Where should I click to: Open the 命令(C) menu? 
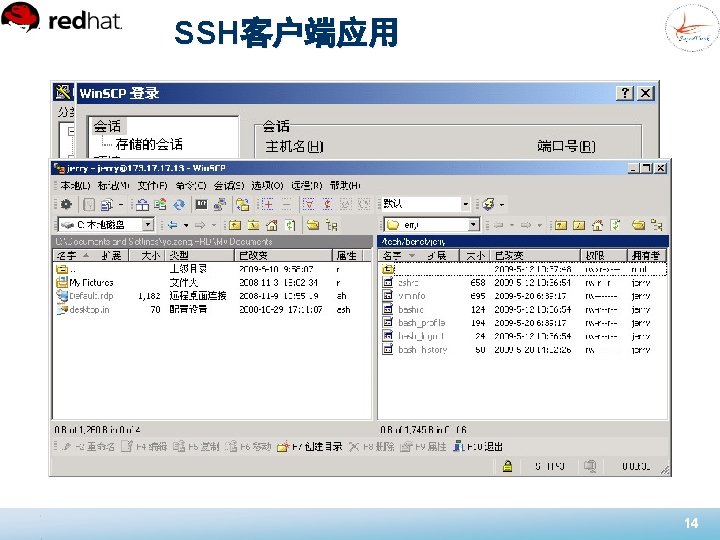coord(191,186)
